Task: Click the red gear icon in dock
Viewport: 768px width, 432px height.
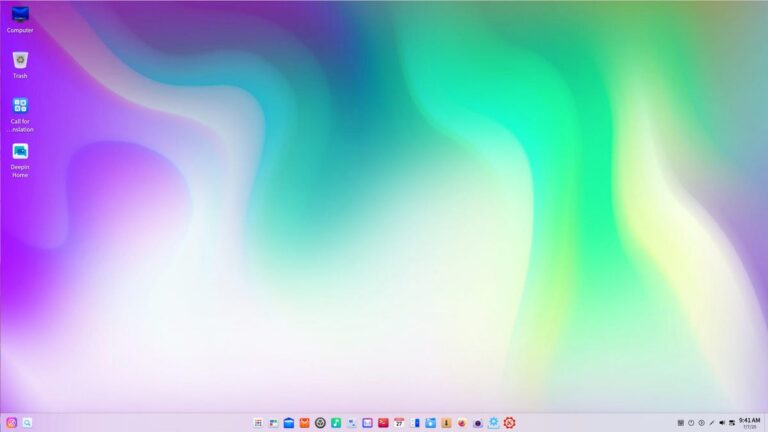Action: (509, 423)
